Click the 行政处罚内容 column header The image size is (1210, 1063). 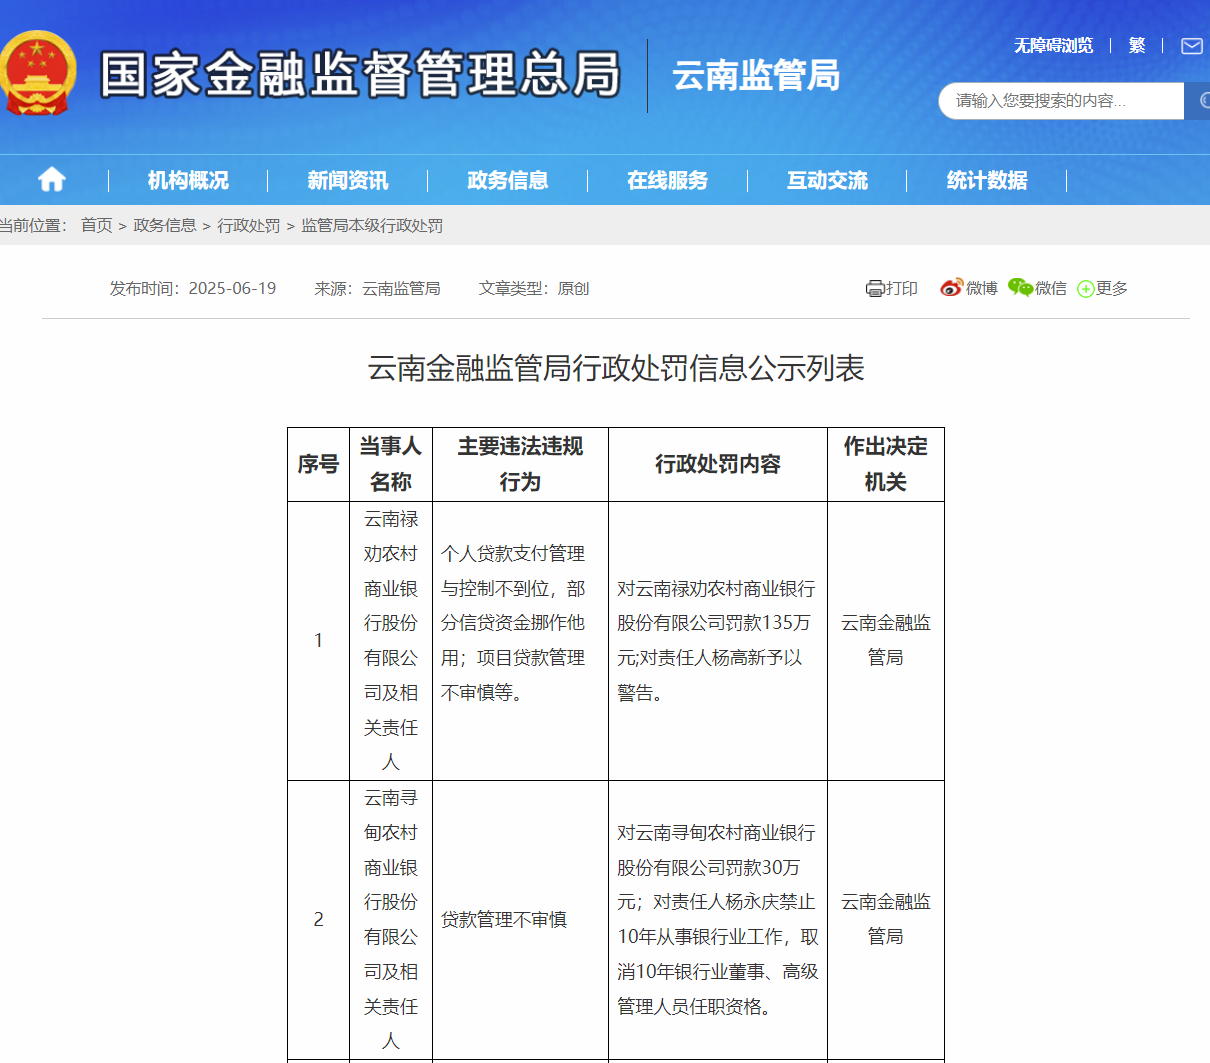click(x=718, y=464)
